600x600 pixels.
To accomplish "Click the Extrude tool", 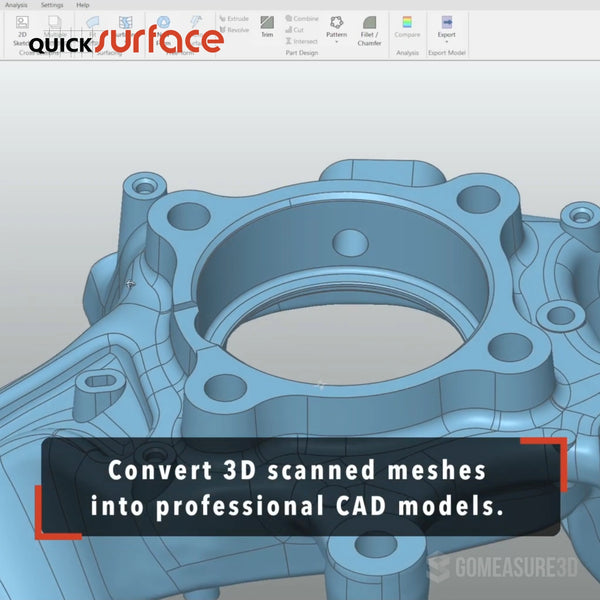I will (x=234, y=18).
